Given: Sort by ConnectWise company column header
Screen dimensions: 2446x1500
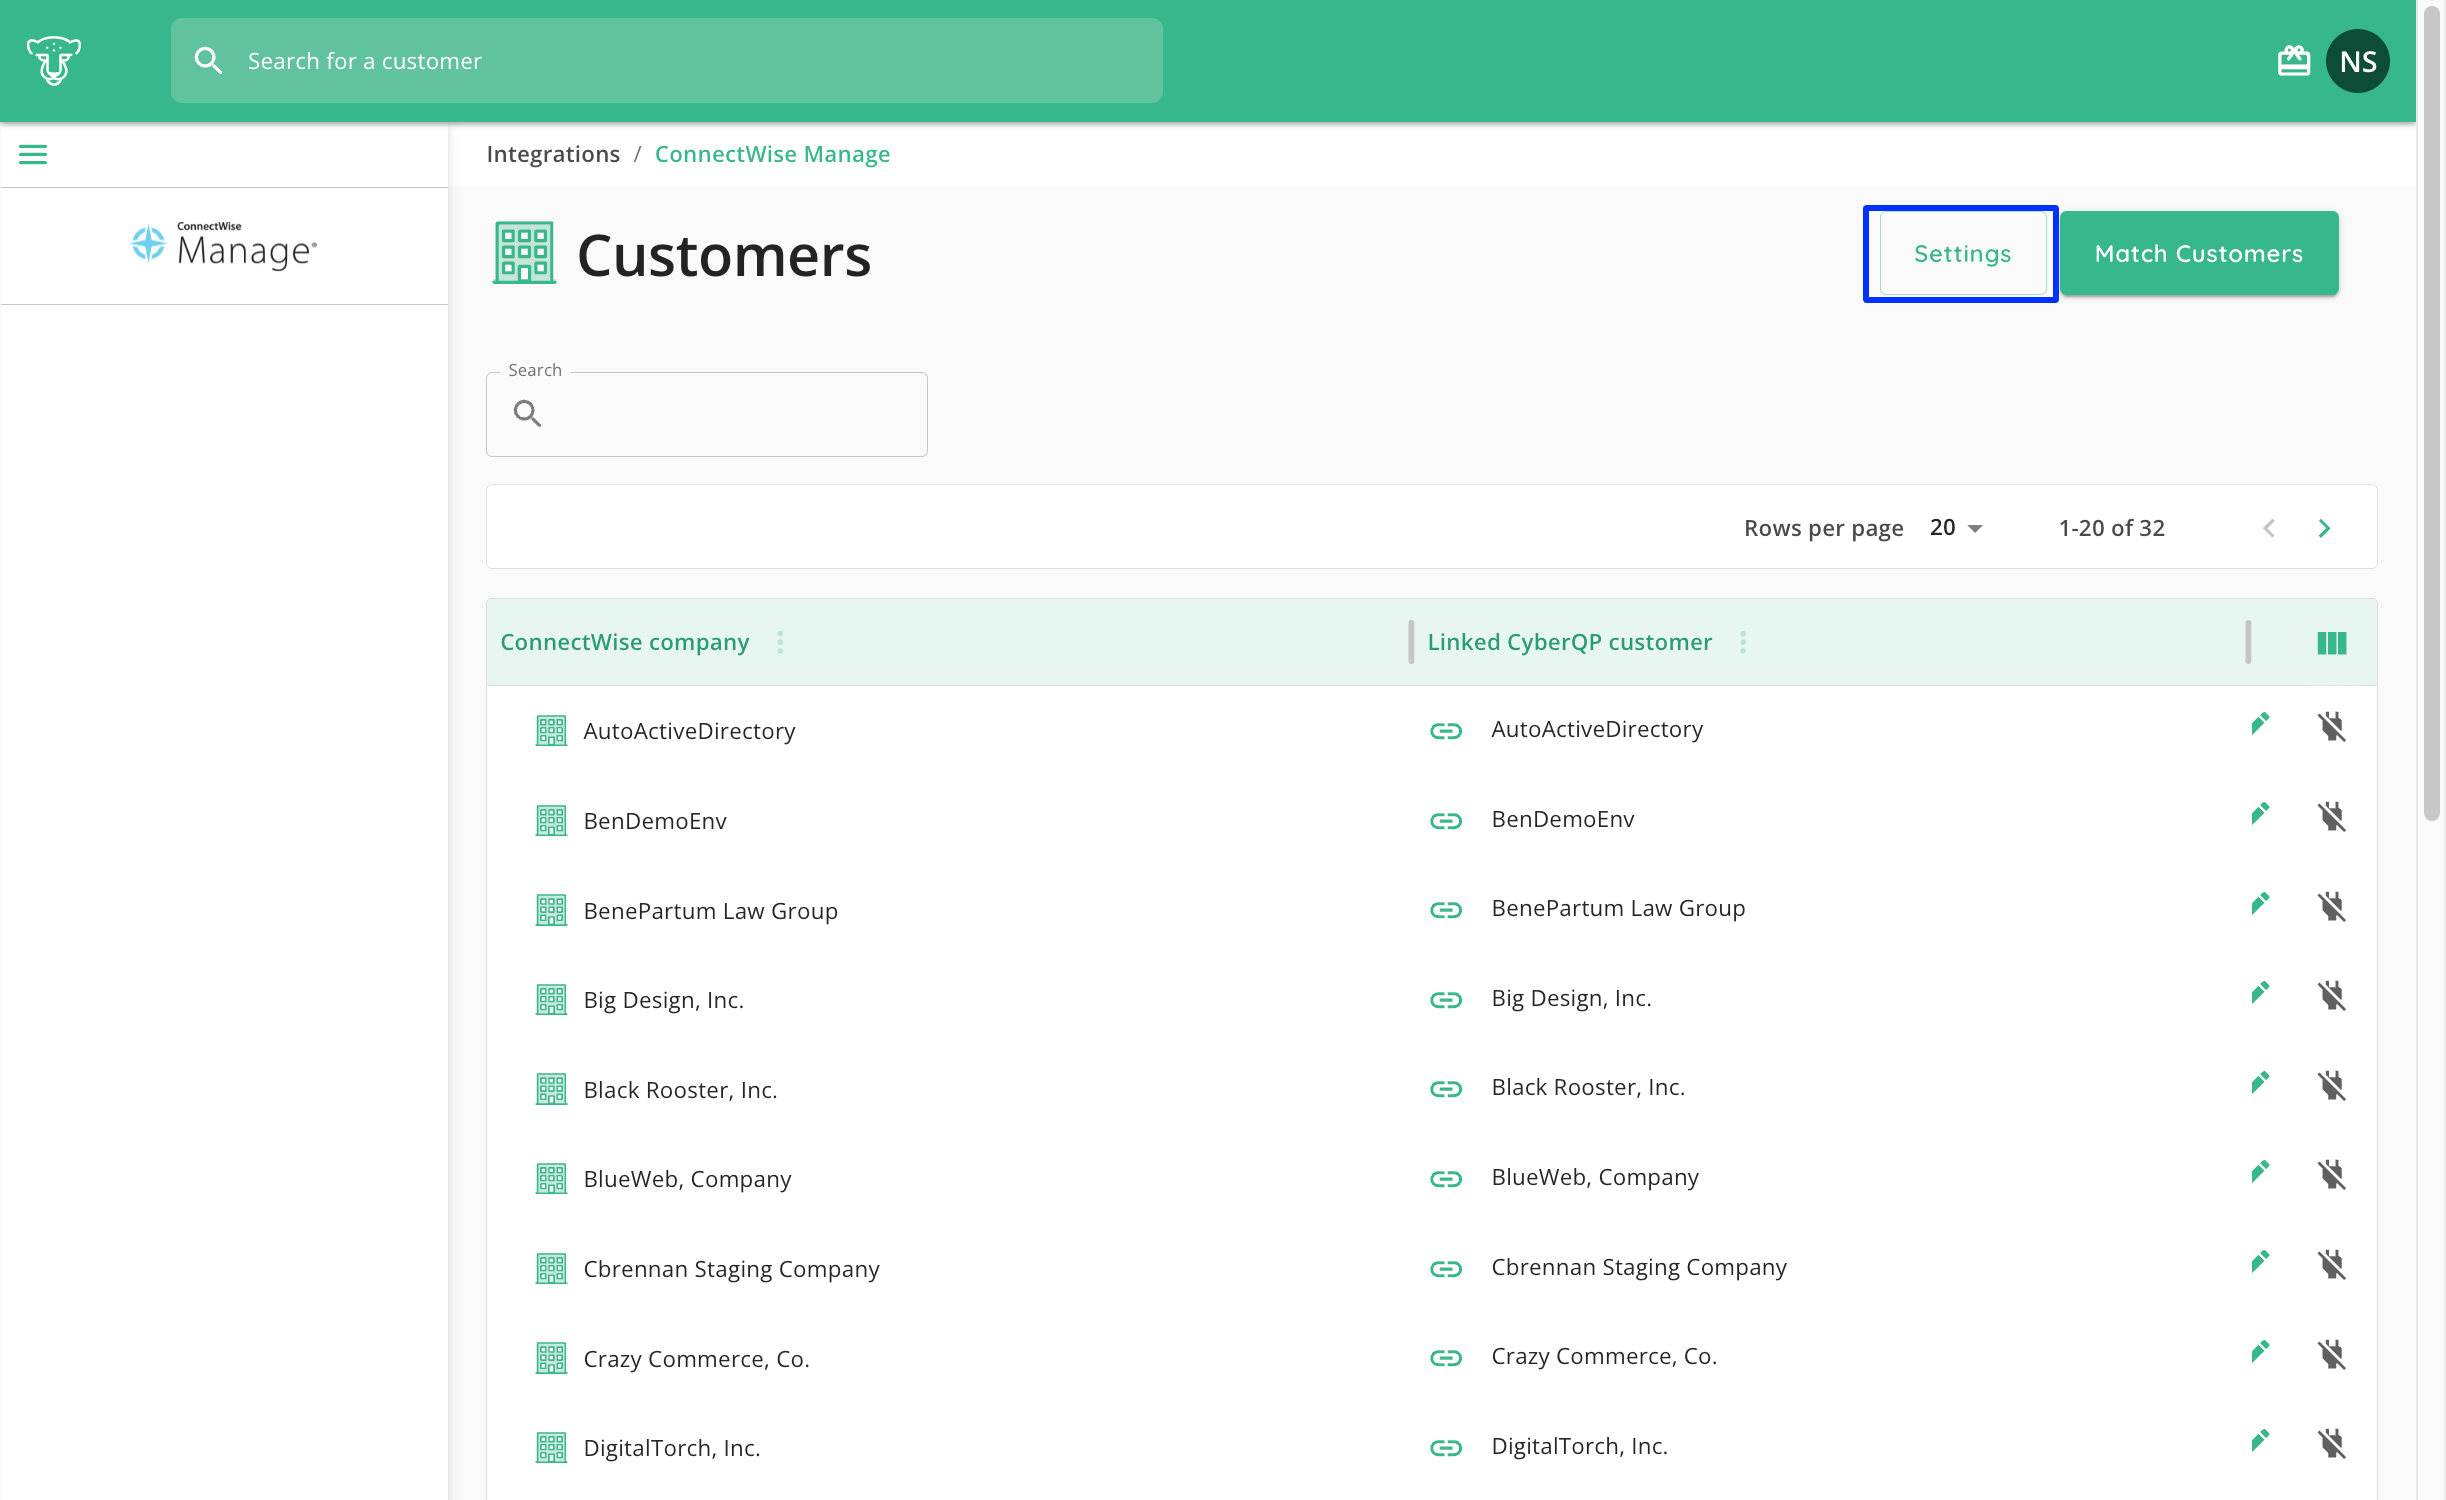Looking at the screenshot, I should pyautogui.click(x=625, y=642).
